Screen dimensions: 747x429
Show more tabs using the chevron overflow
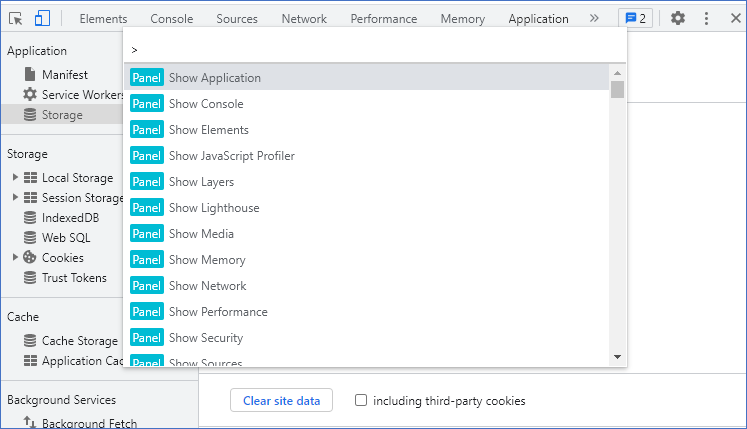point(594,18)
